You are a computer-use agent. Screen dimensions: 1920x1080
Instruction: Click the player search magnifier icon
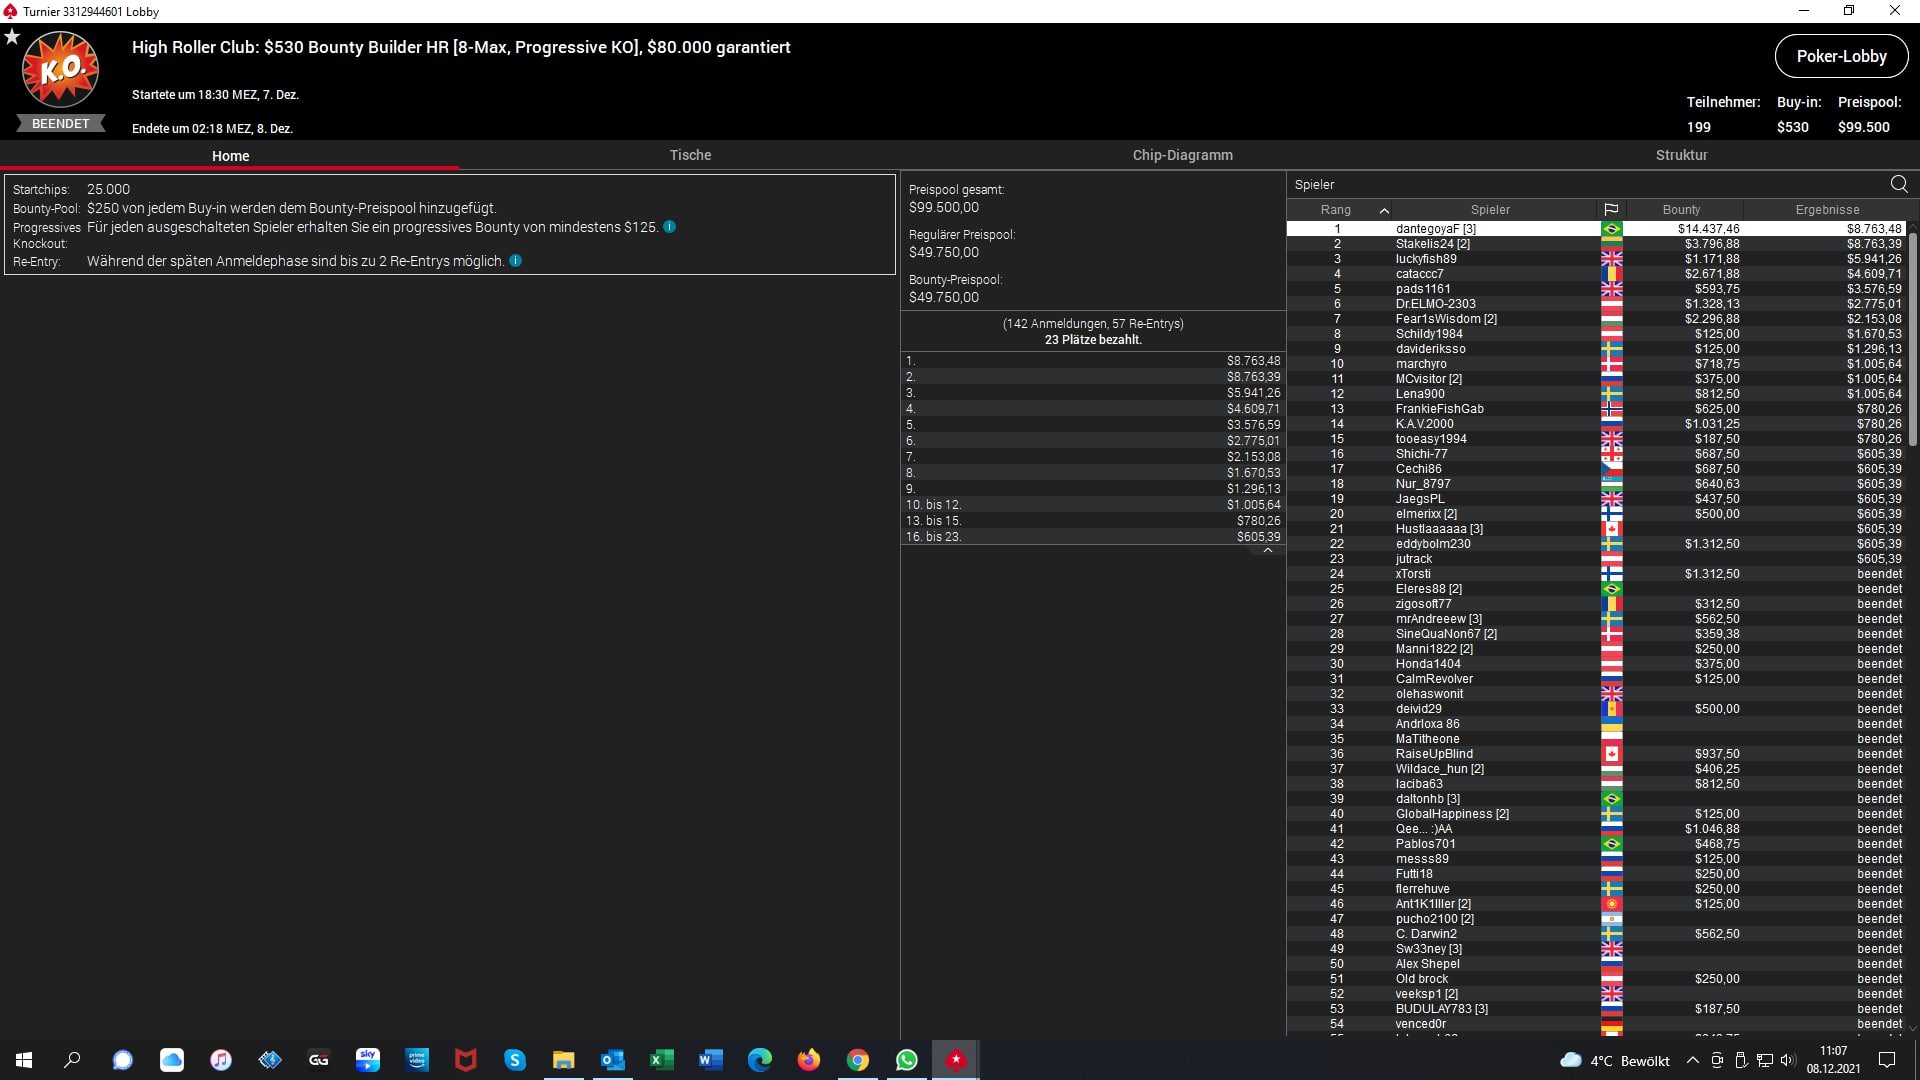click(1899, 184)
